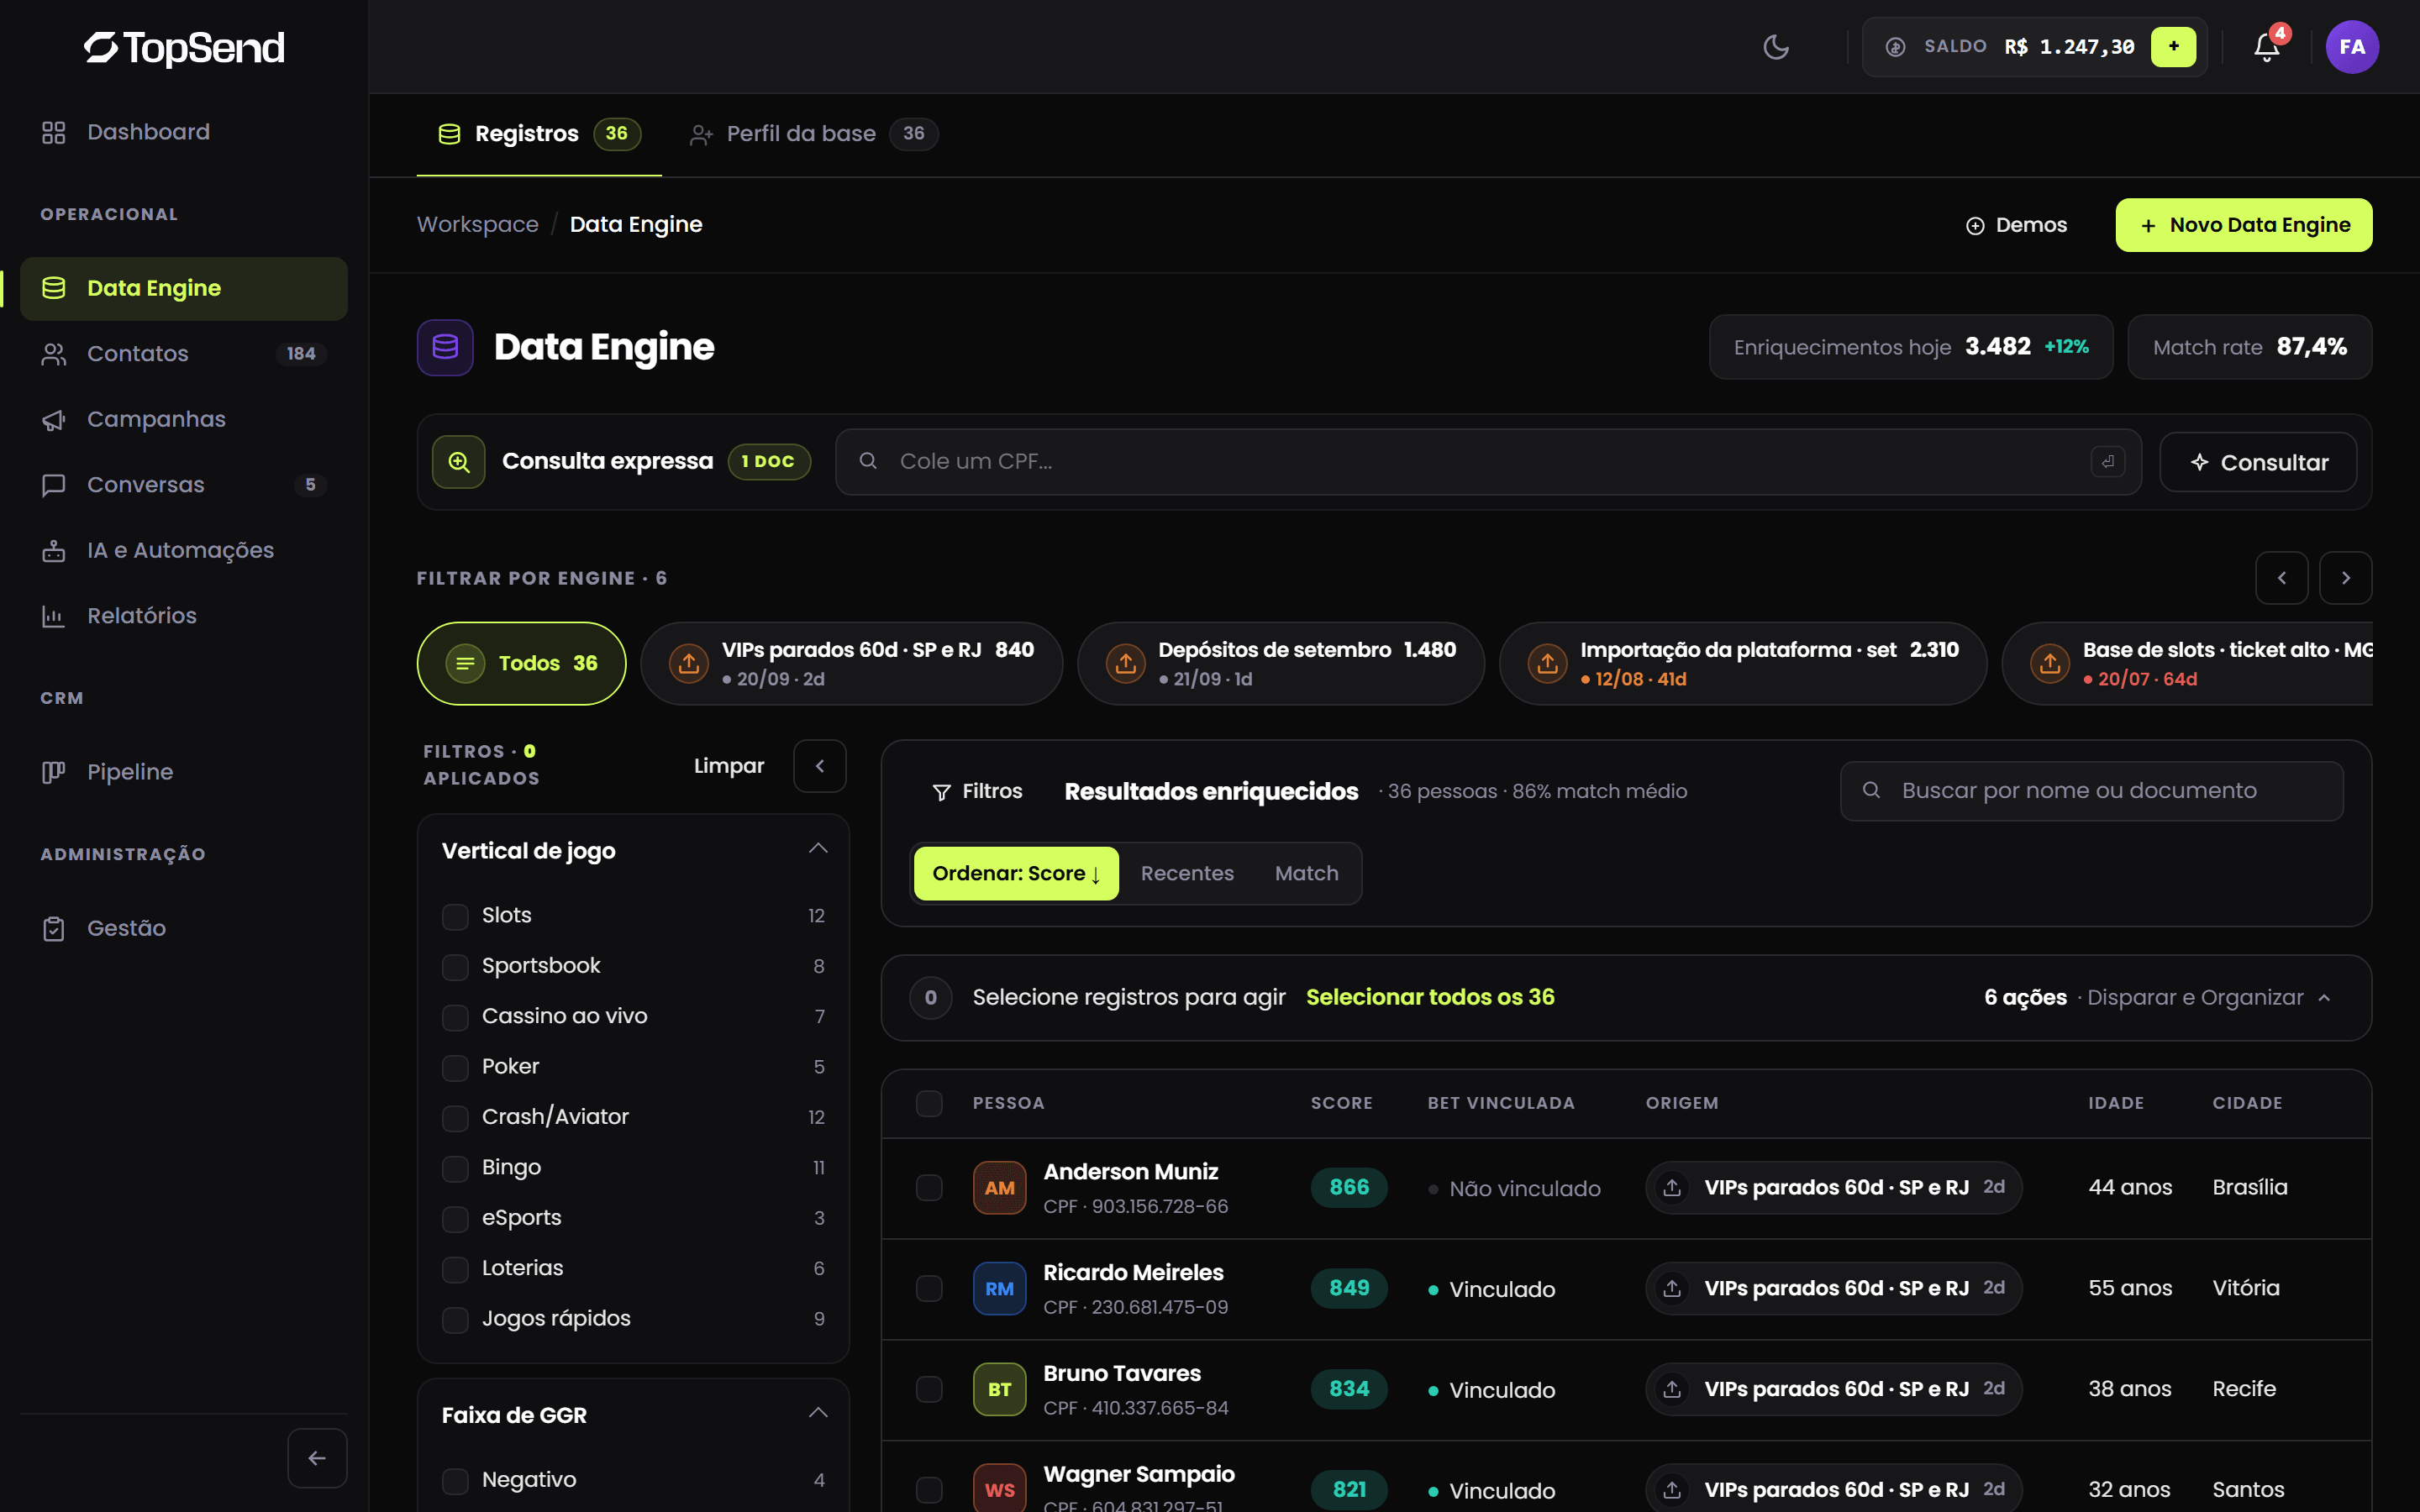Check the Poker filter checkbox
The image size is (2420, 1512).
point(455,1067)
